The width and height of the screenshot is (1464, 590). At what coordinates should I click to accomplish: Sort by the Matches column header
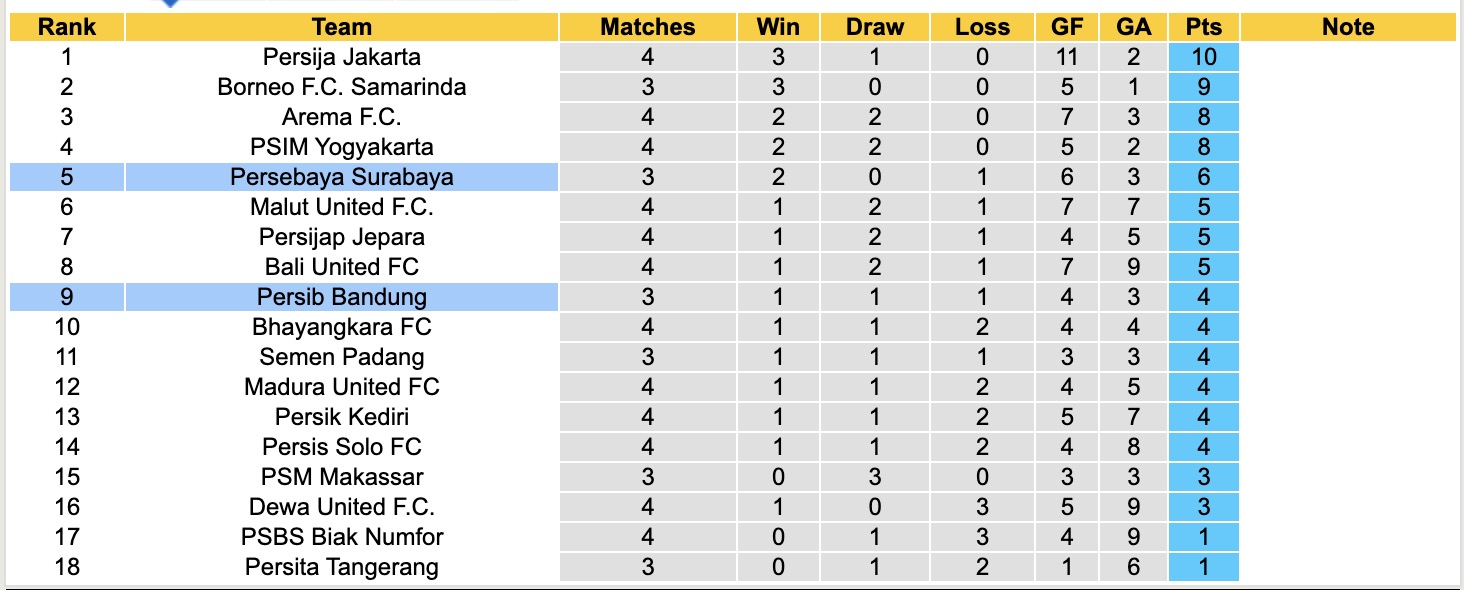coord(647,27)
